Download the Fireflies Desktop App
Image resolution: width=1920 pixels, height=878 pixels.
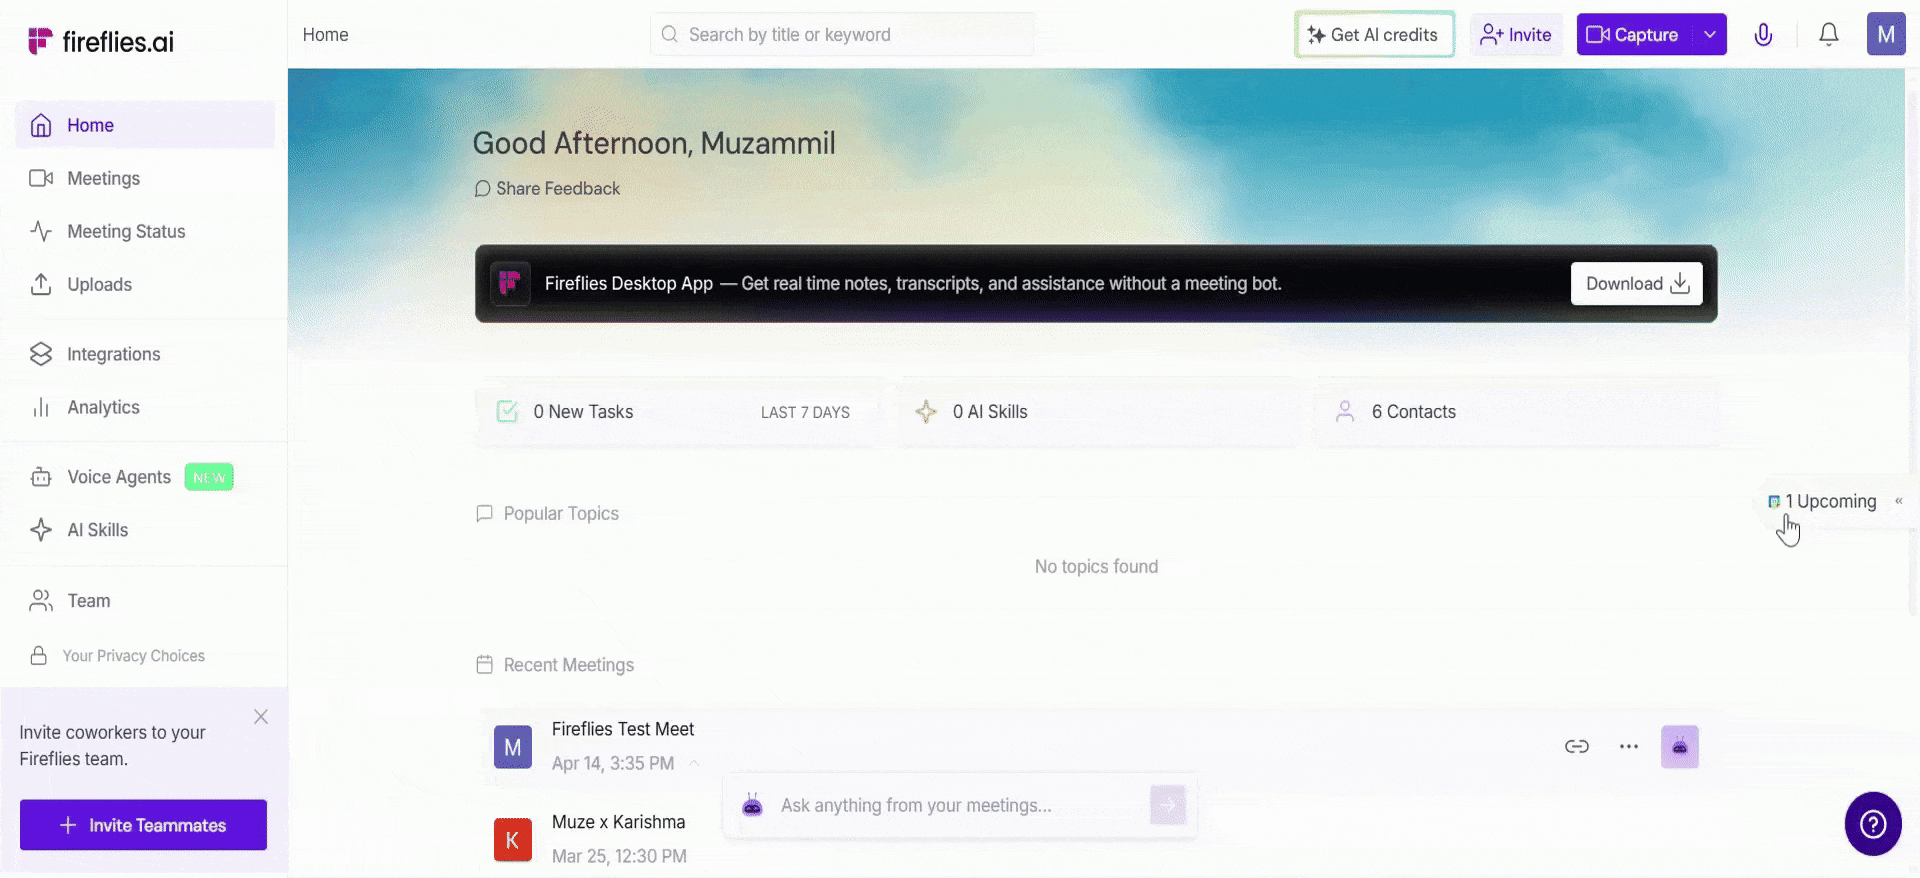tap(1637, 284)
